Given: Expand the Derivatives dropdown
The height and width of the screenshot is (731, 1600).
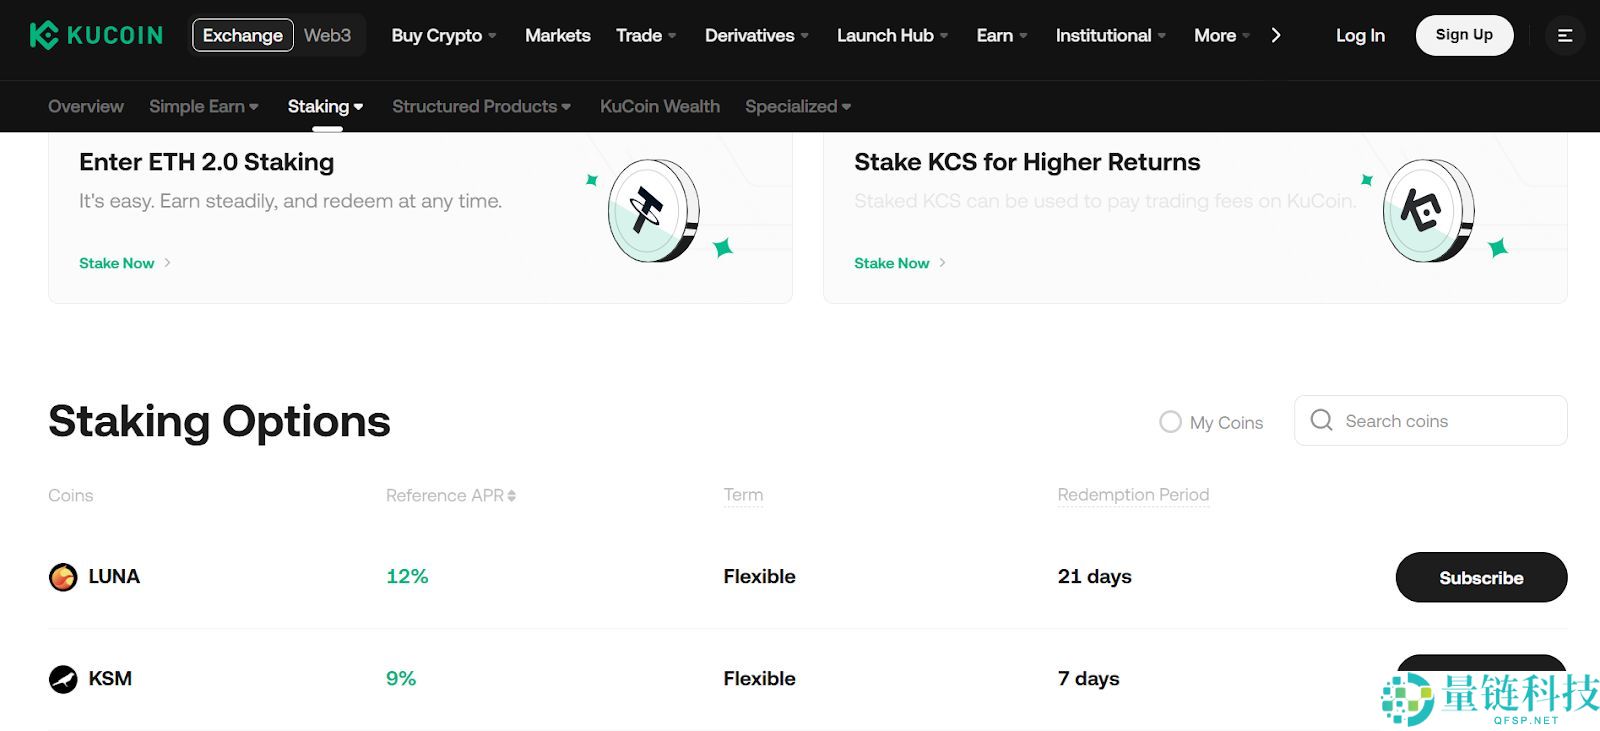Looking at the screenshot, I should (757, 35).
